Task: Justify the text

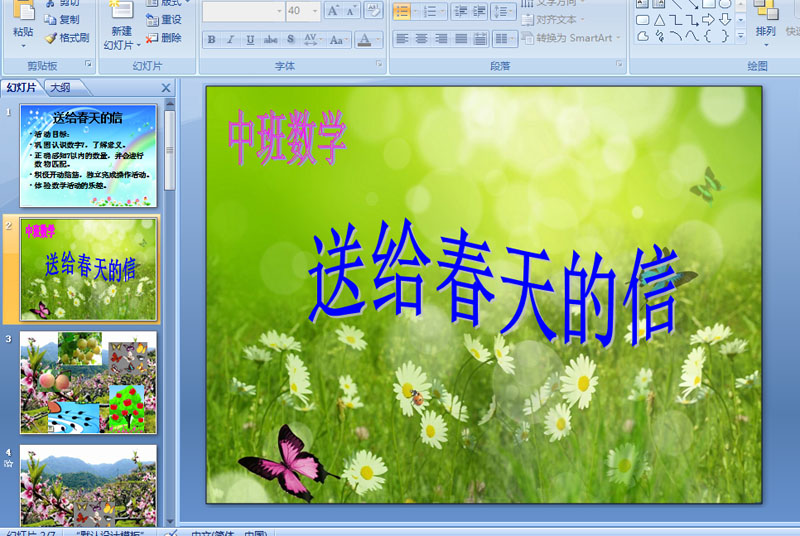Action: tap(461, 39)
